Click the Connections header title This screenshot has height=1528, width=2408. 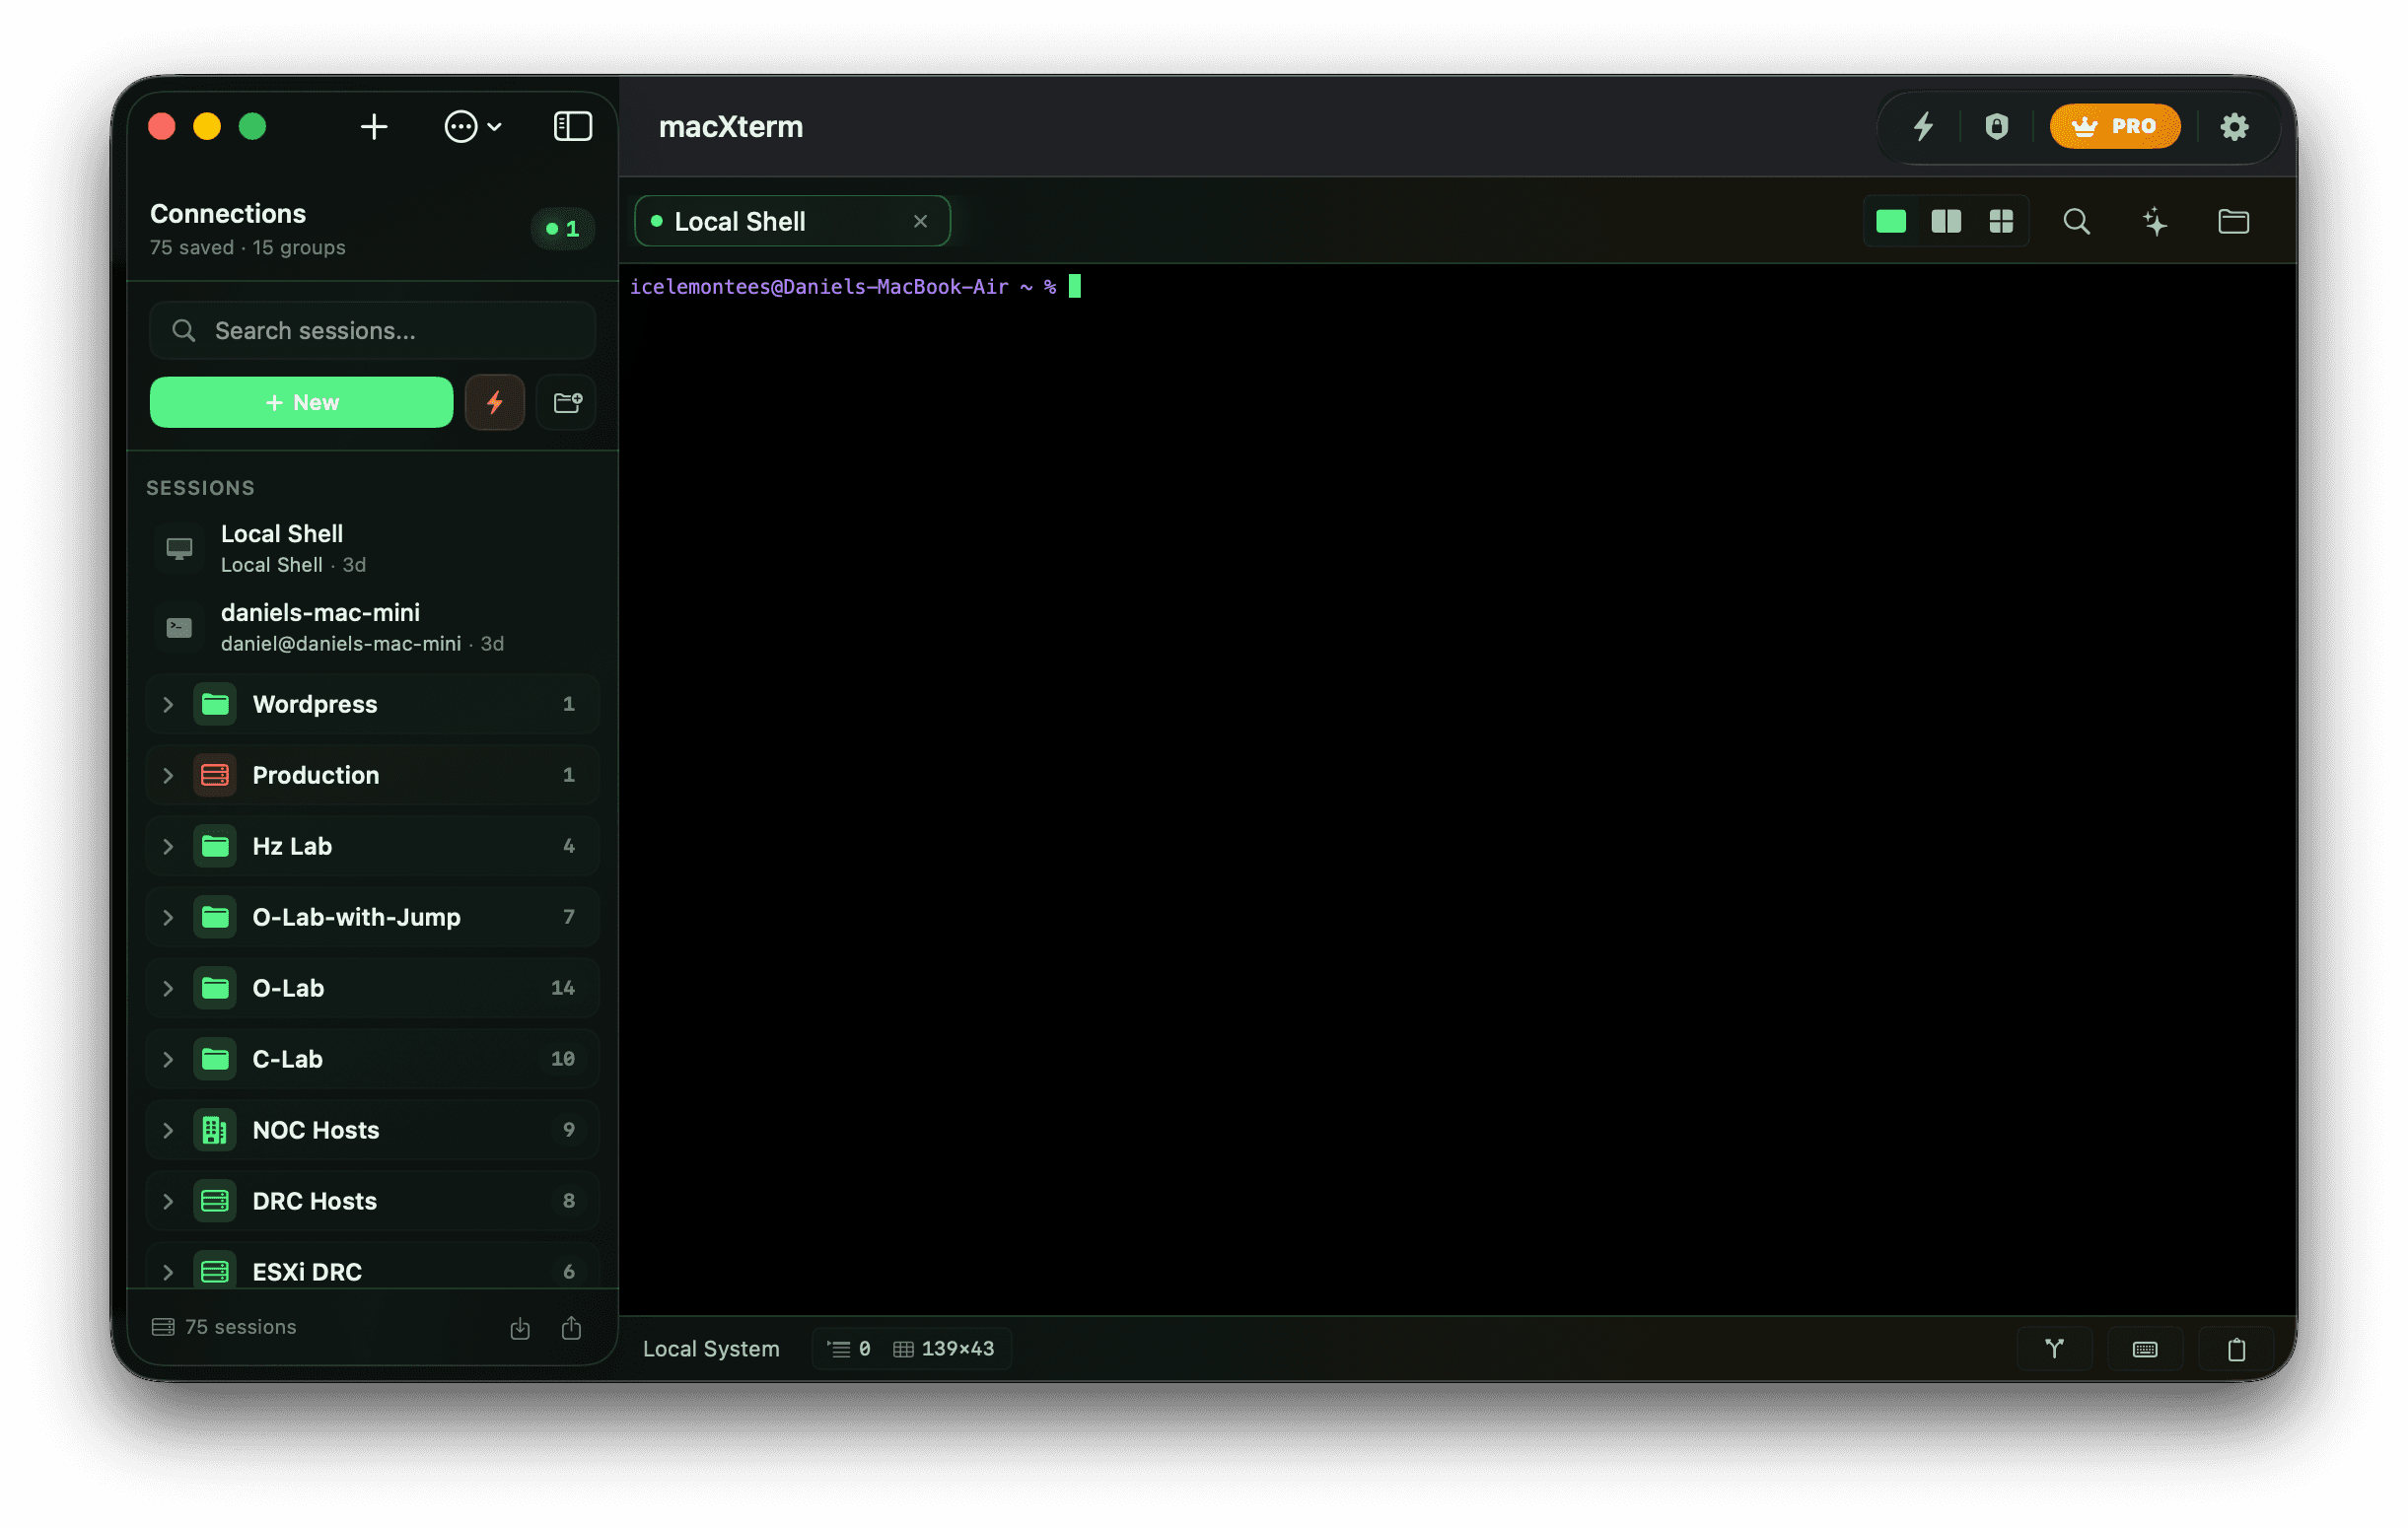pyautogui.click(x=228, y=214)
